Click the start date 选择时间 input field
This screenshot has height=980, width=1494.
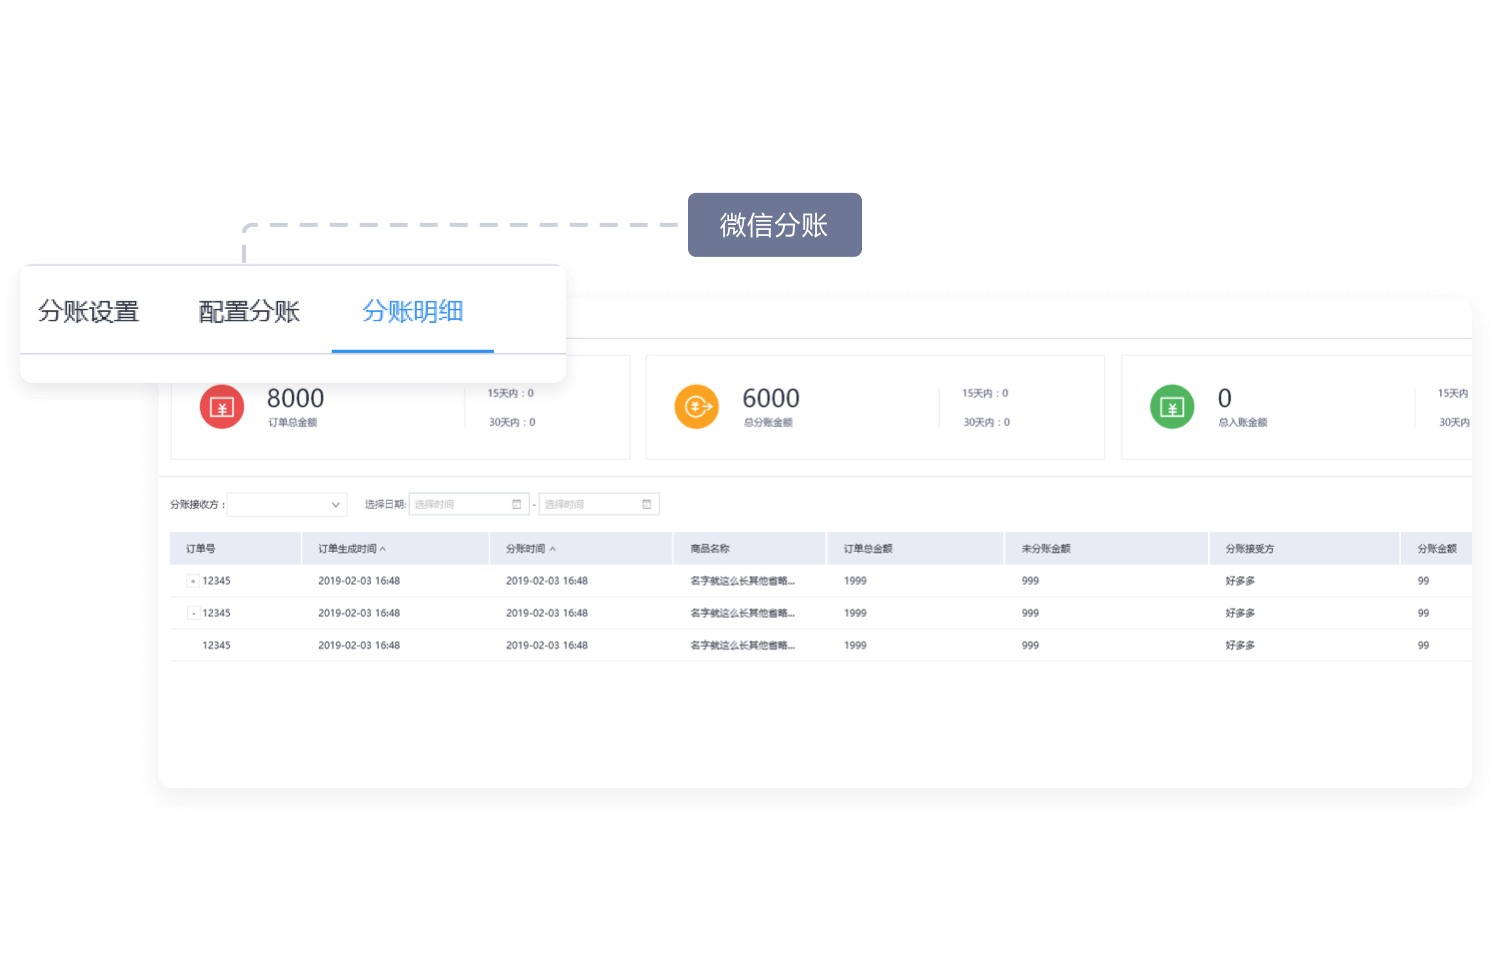point(460,505)
